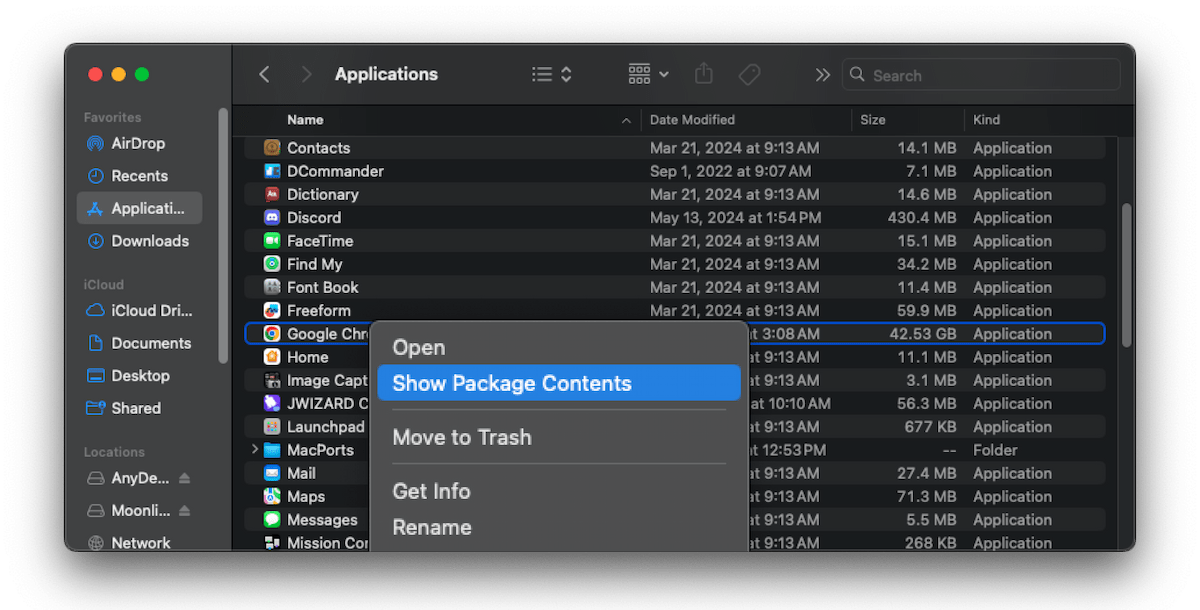This screenshot has width=1200, height=610.
Task: Click the Messages app icon
Action: pos(272,520)
